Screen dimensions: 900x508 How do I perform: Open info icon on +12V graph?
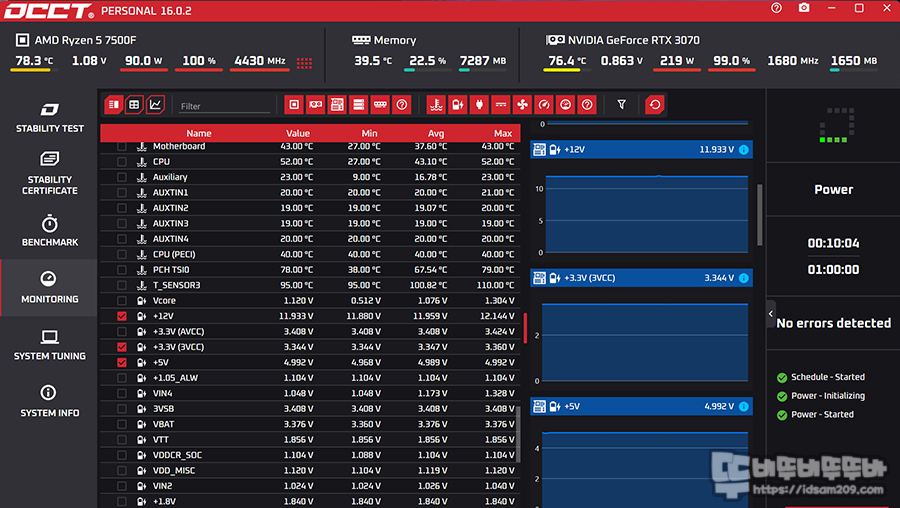point(744,150)
